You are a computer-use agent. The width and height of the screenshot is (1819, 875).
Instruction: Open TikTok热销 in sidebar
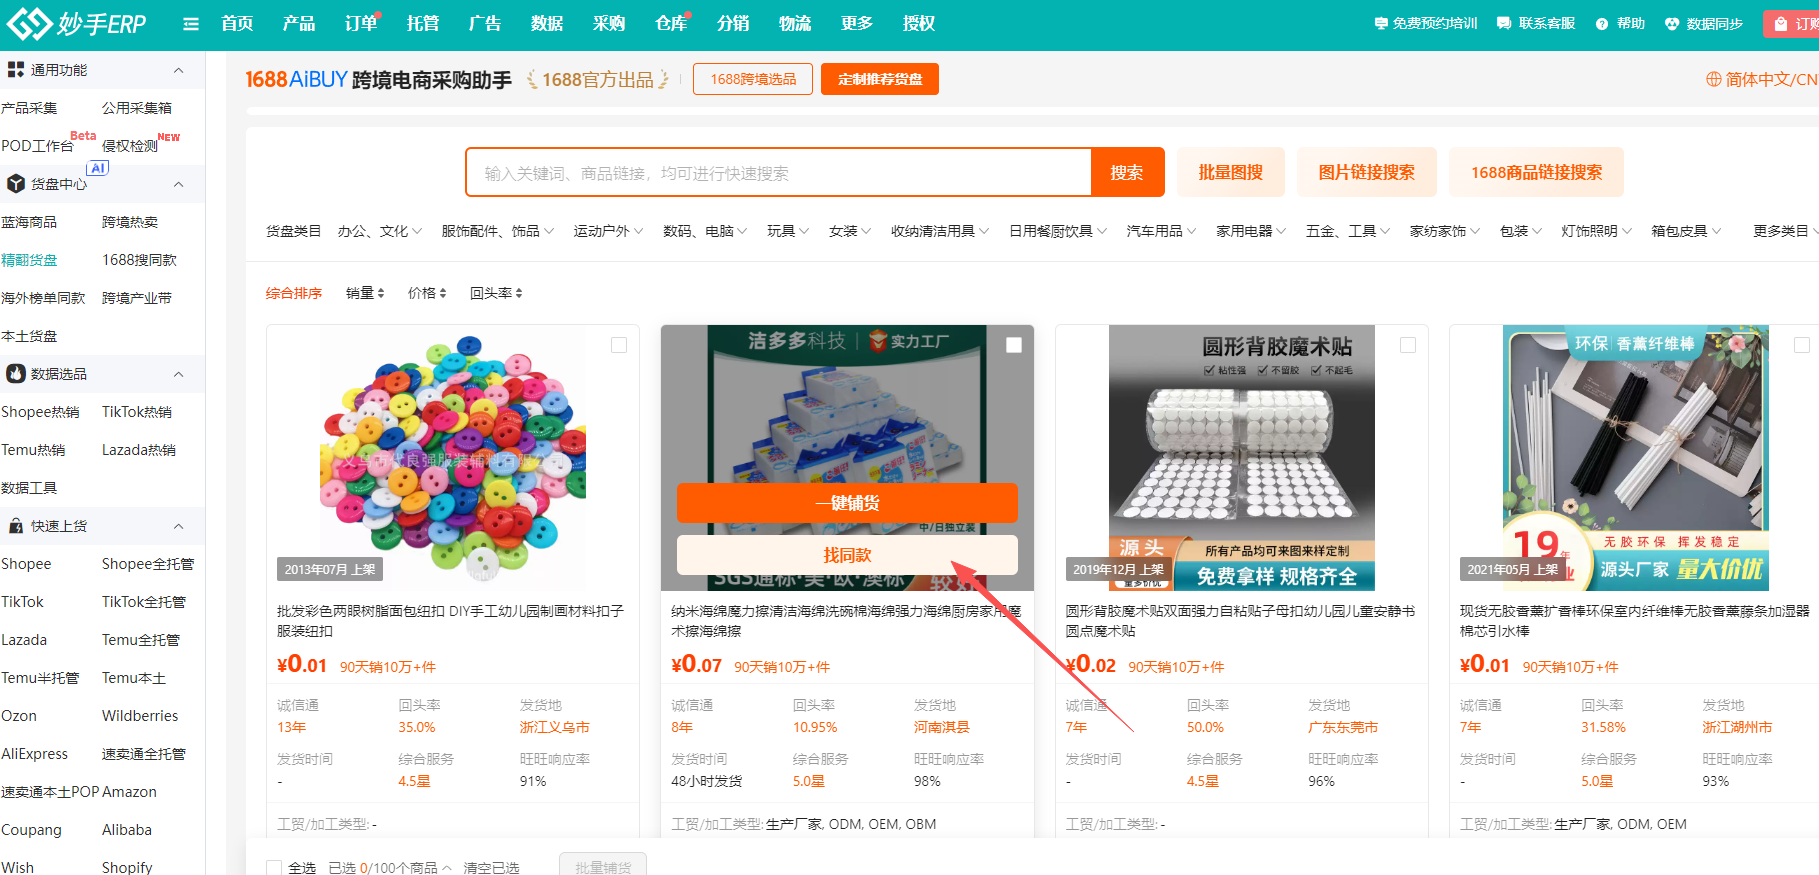(x=137, y=412)
